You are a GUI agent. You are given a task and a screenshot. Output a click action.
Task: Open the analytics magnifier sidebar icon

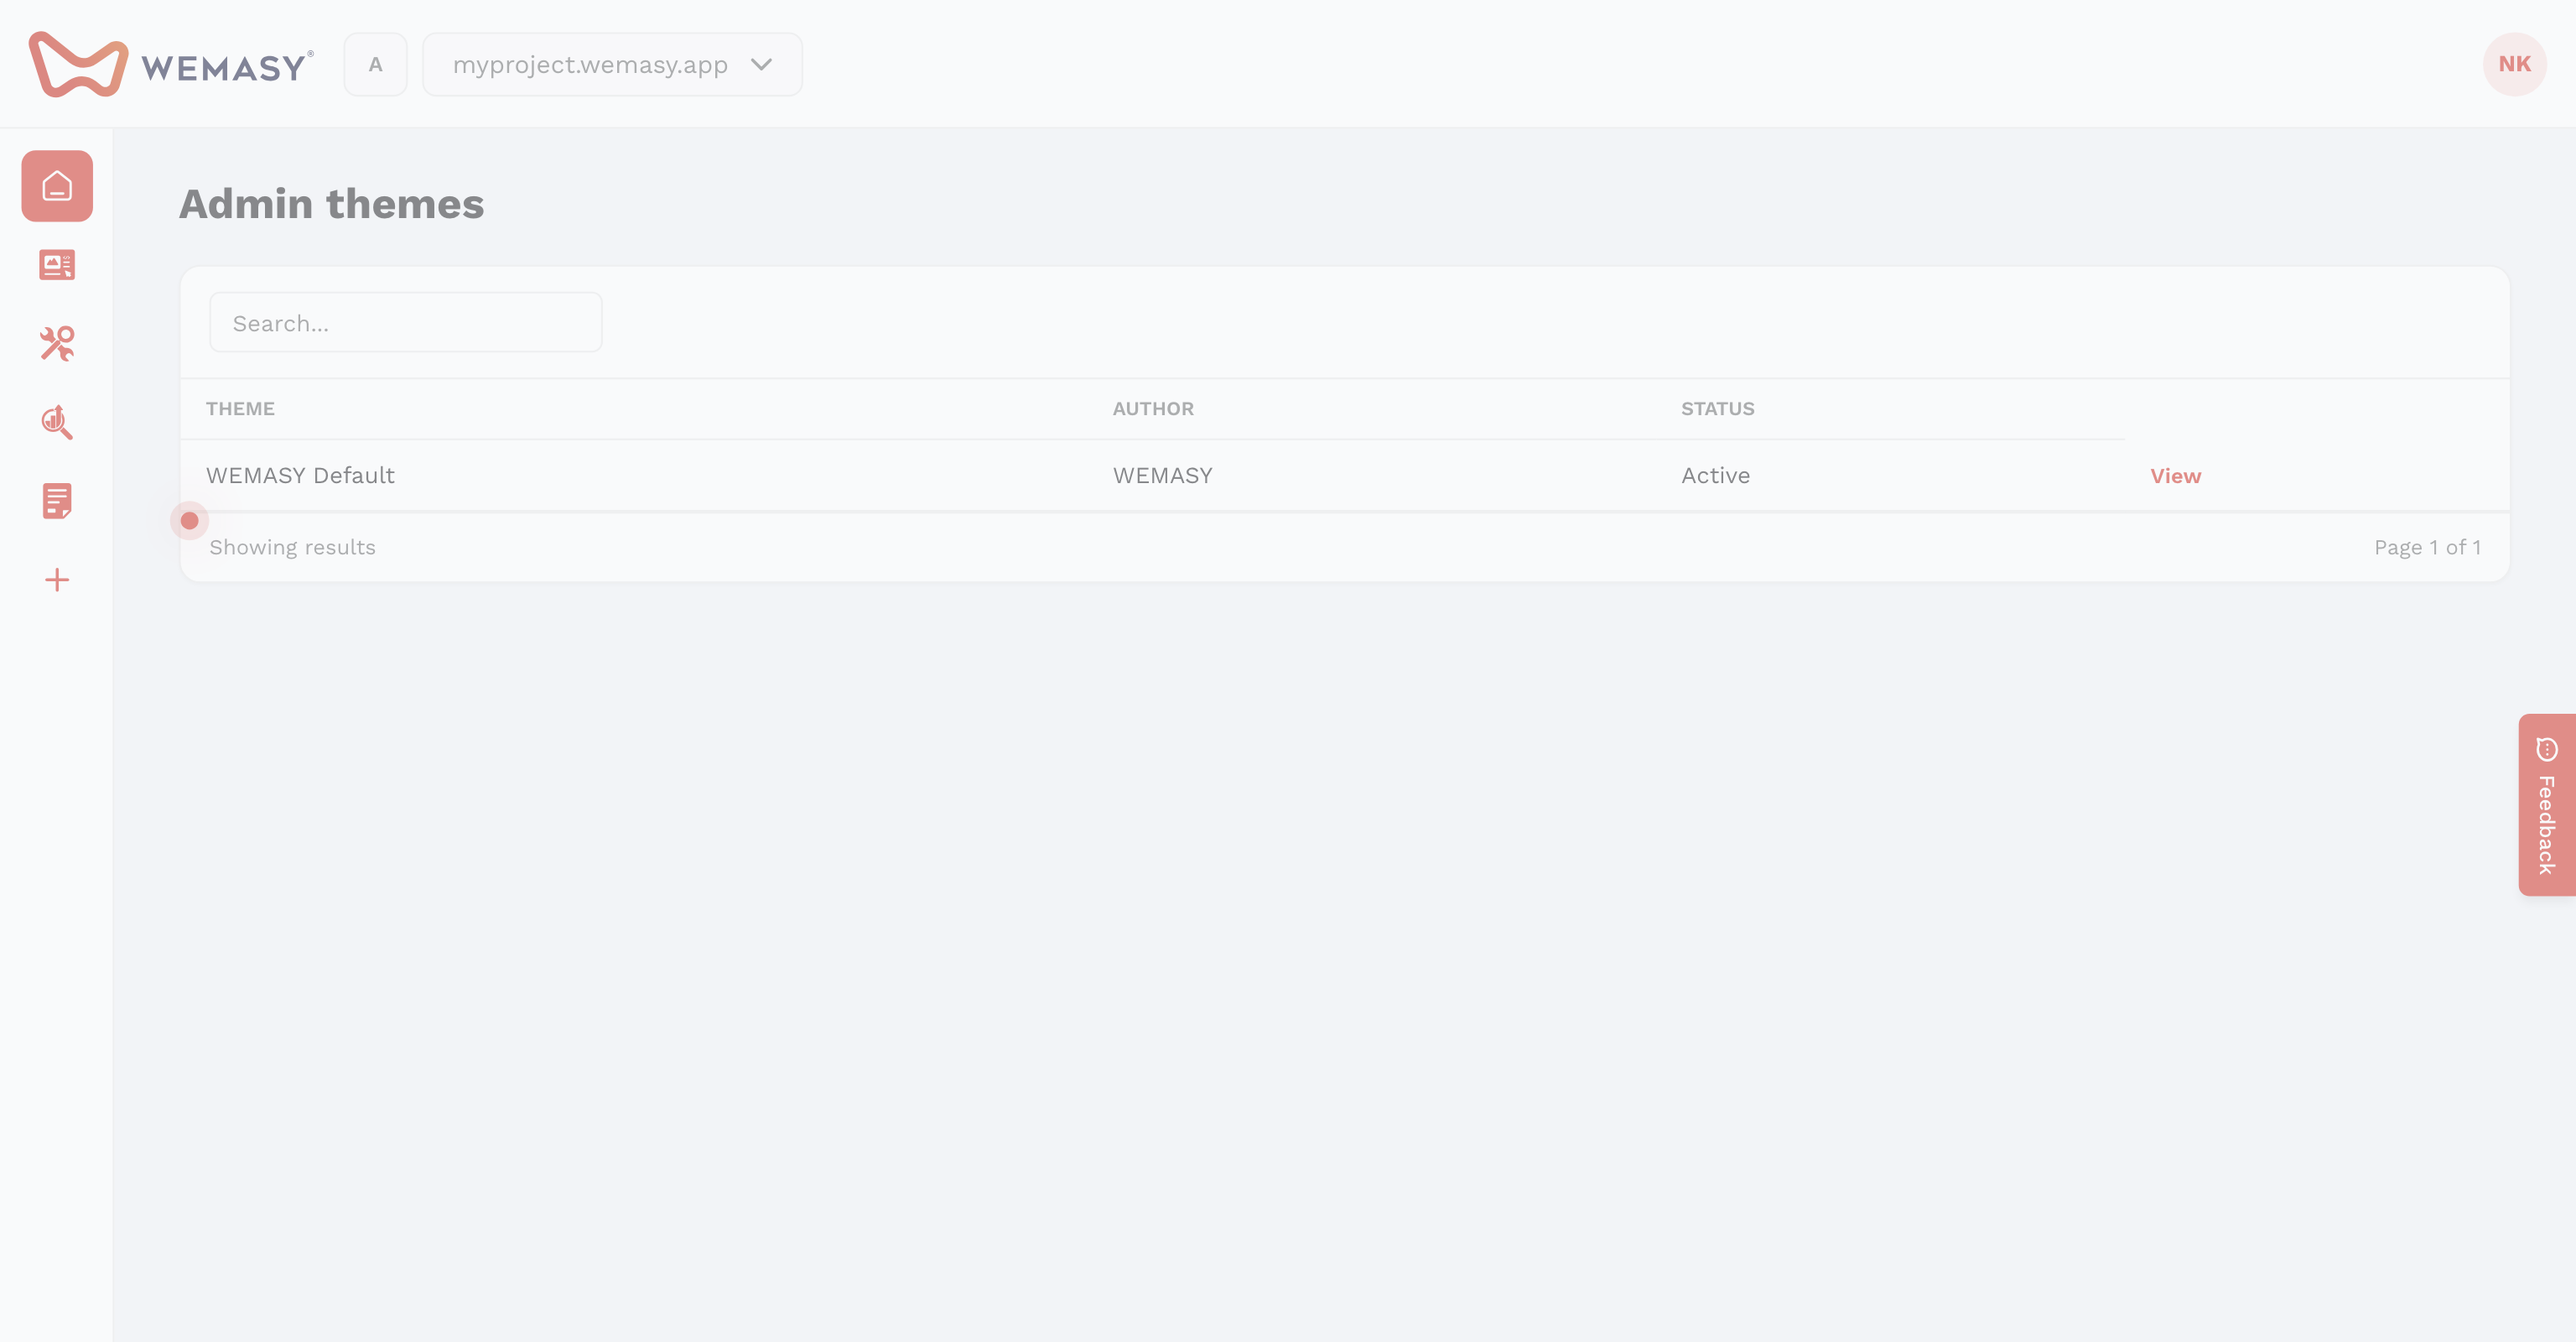[57, 422]
